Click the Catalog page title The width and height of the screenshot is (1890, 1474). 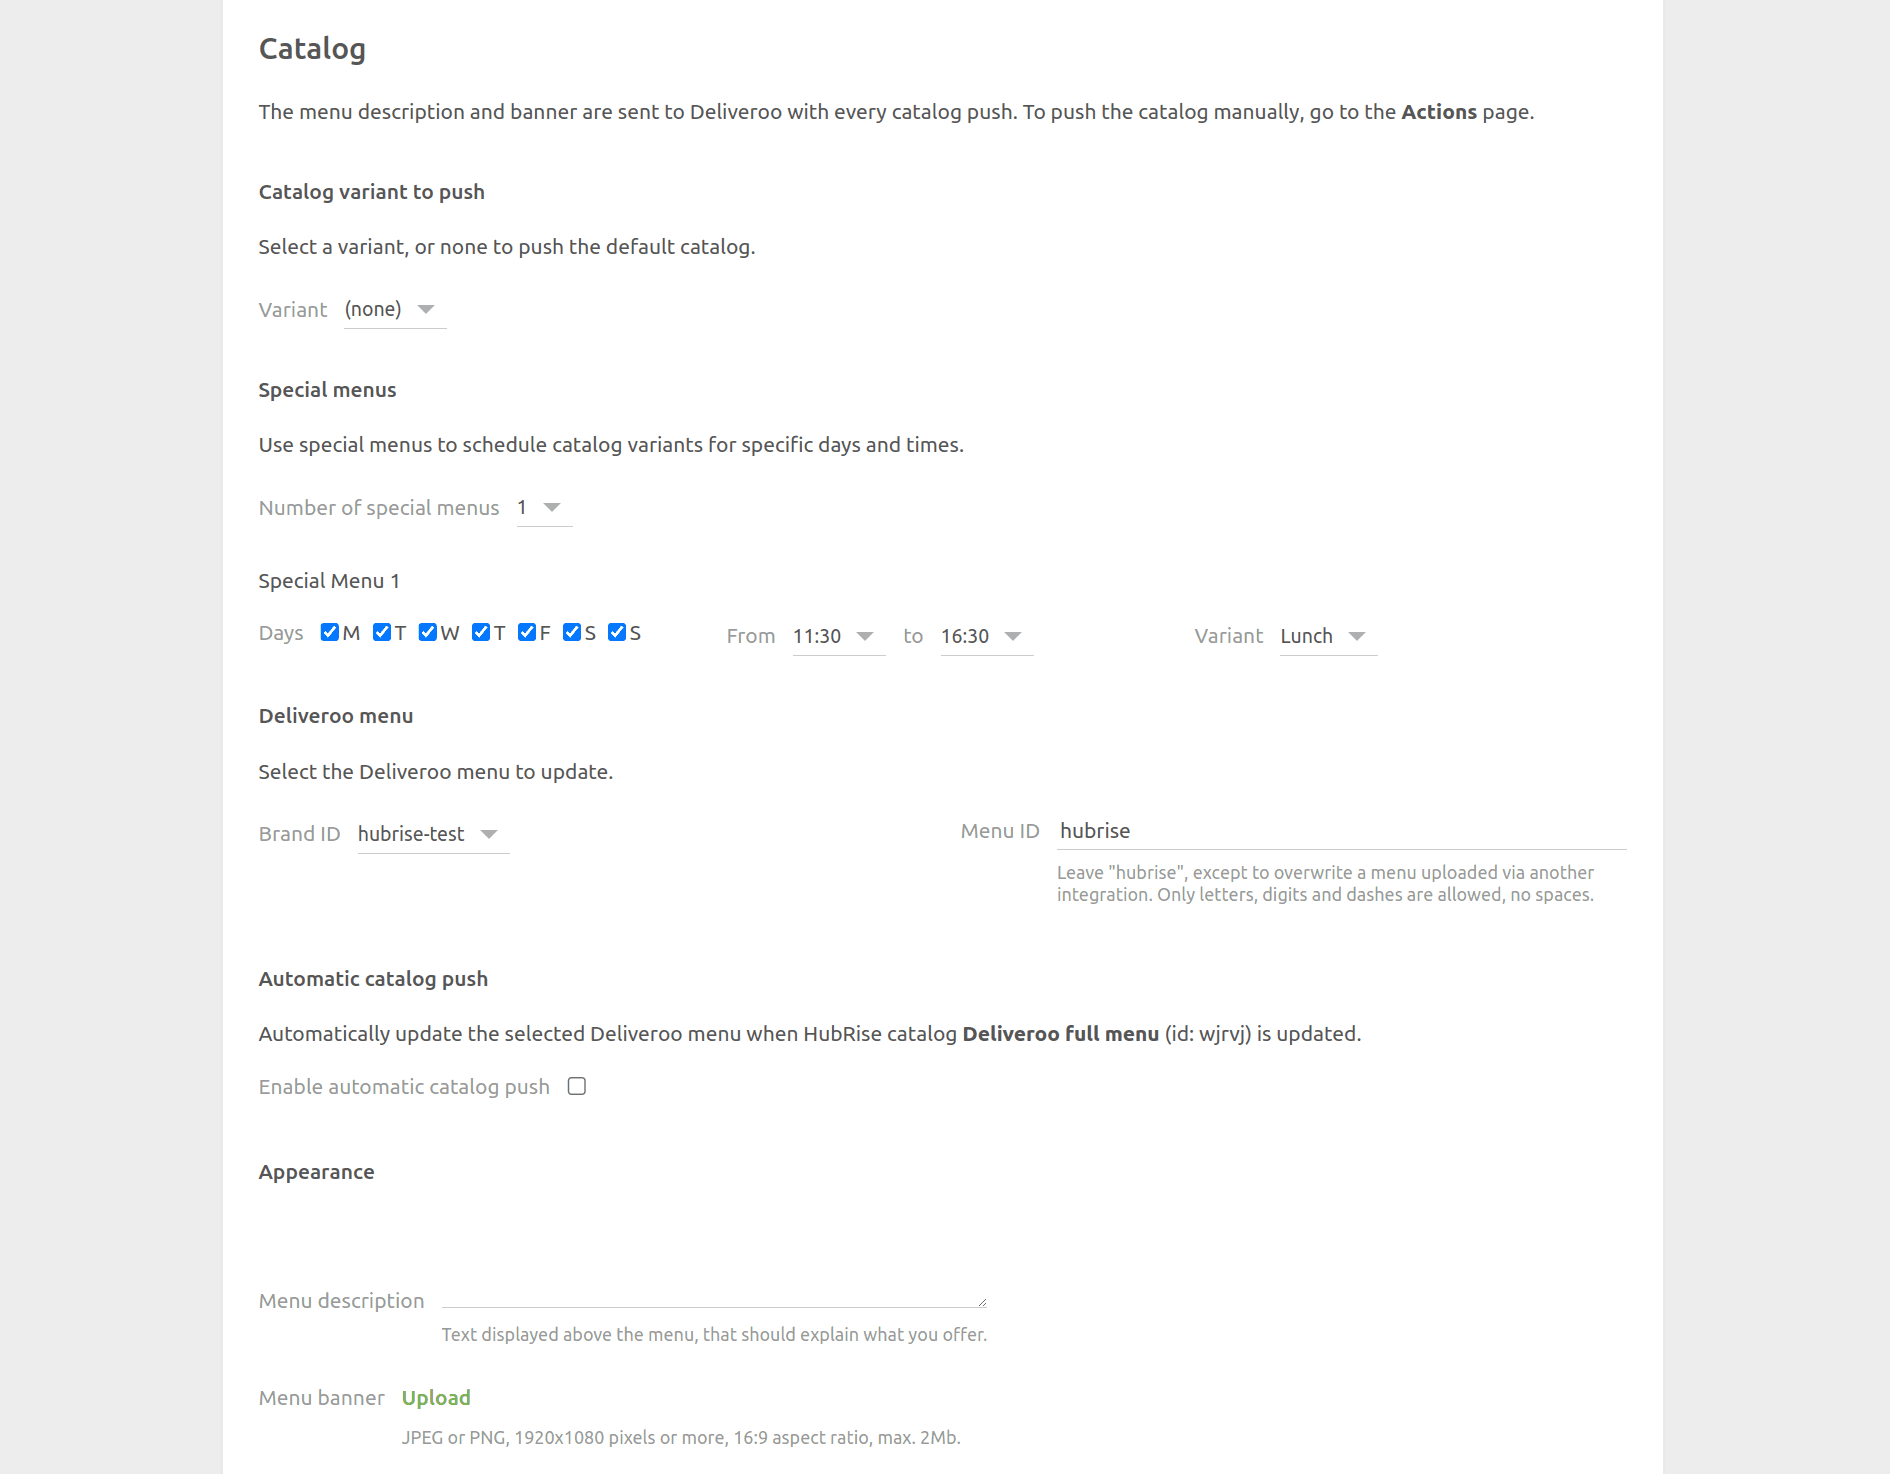[x=312, y=47]
